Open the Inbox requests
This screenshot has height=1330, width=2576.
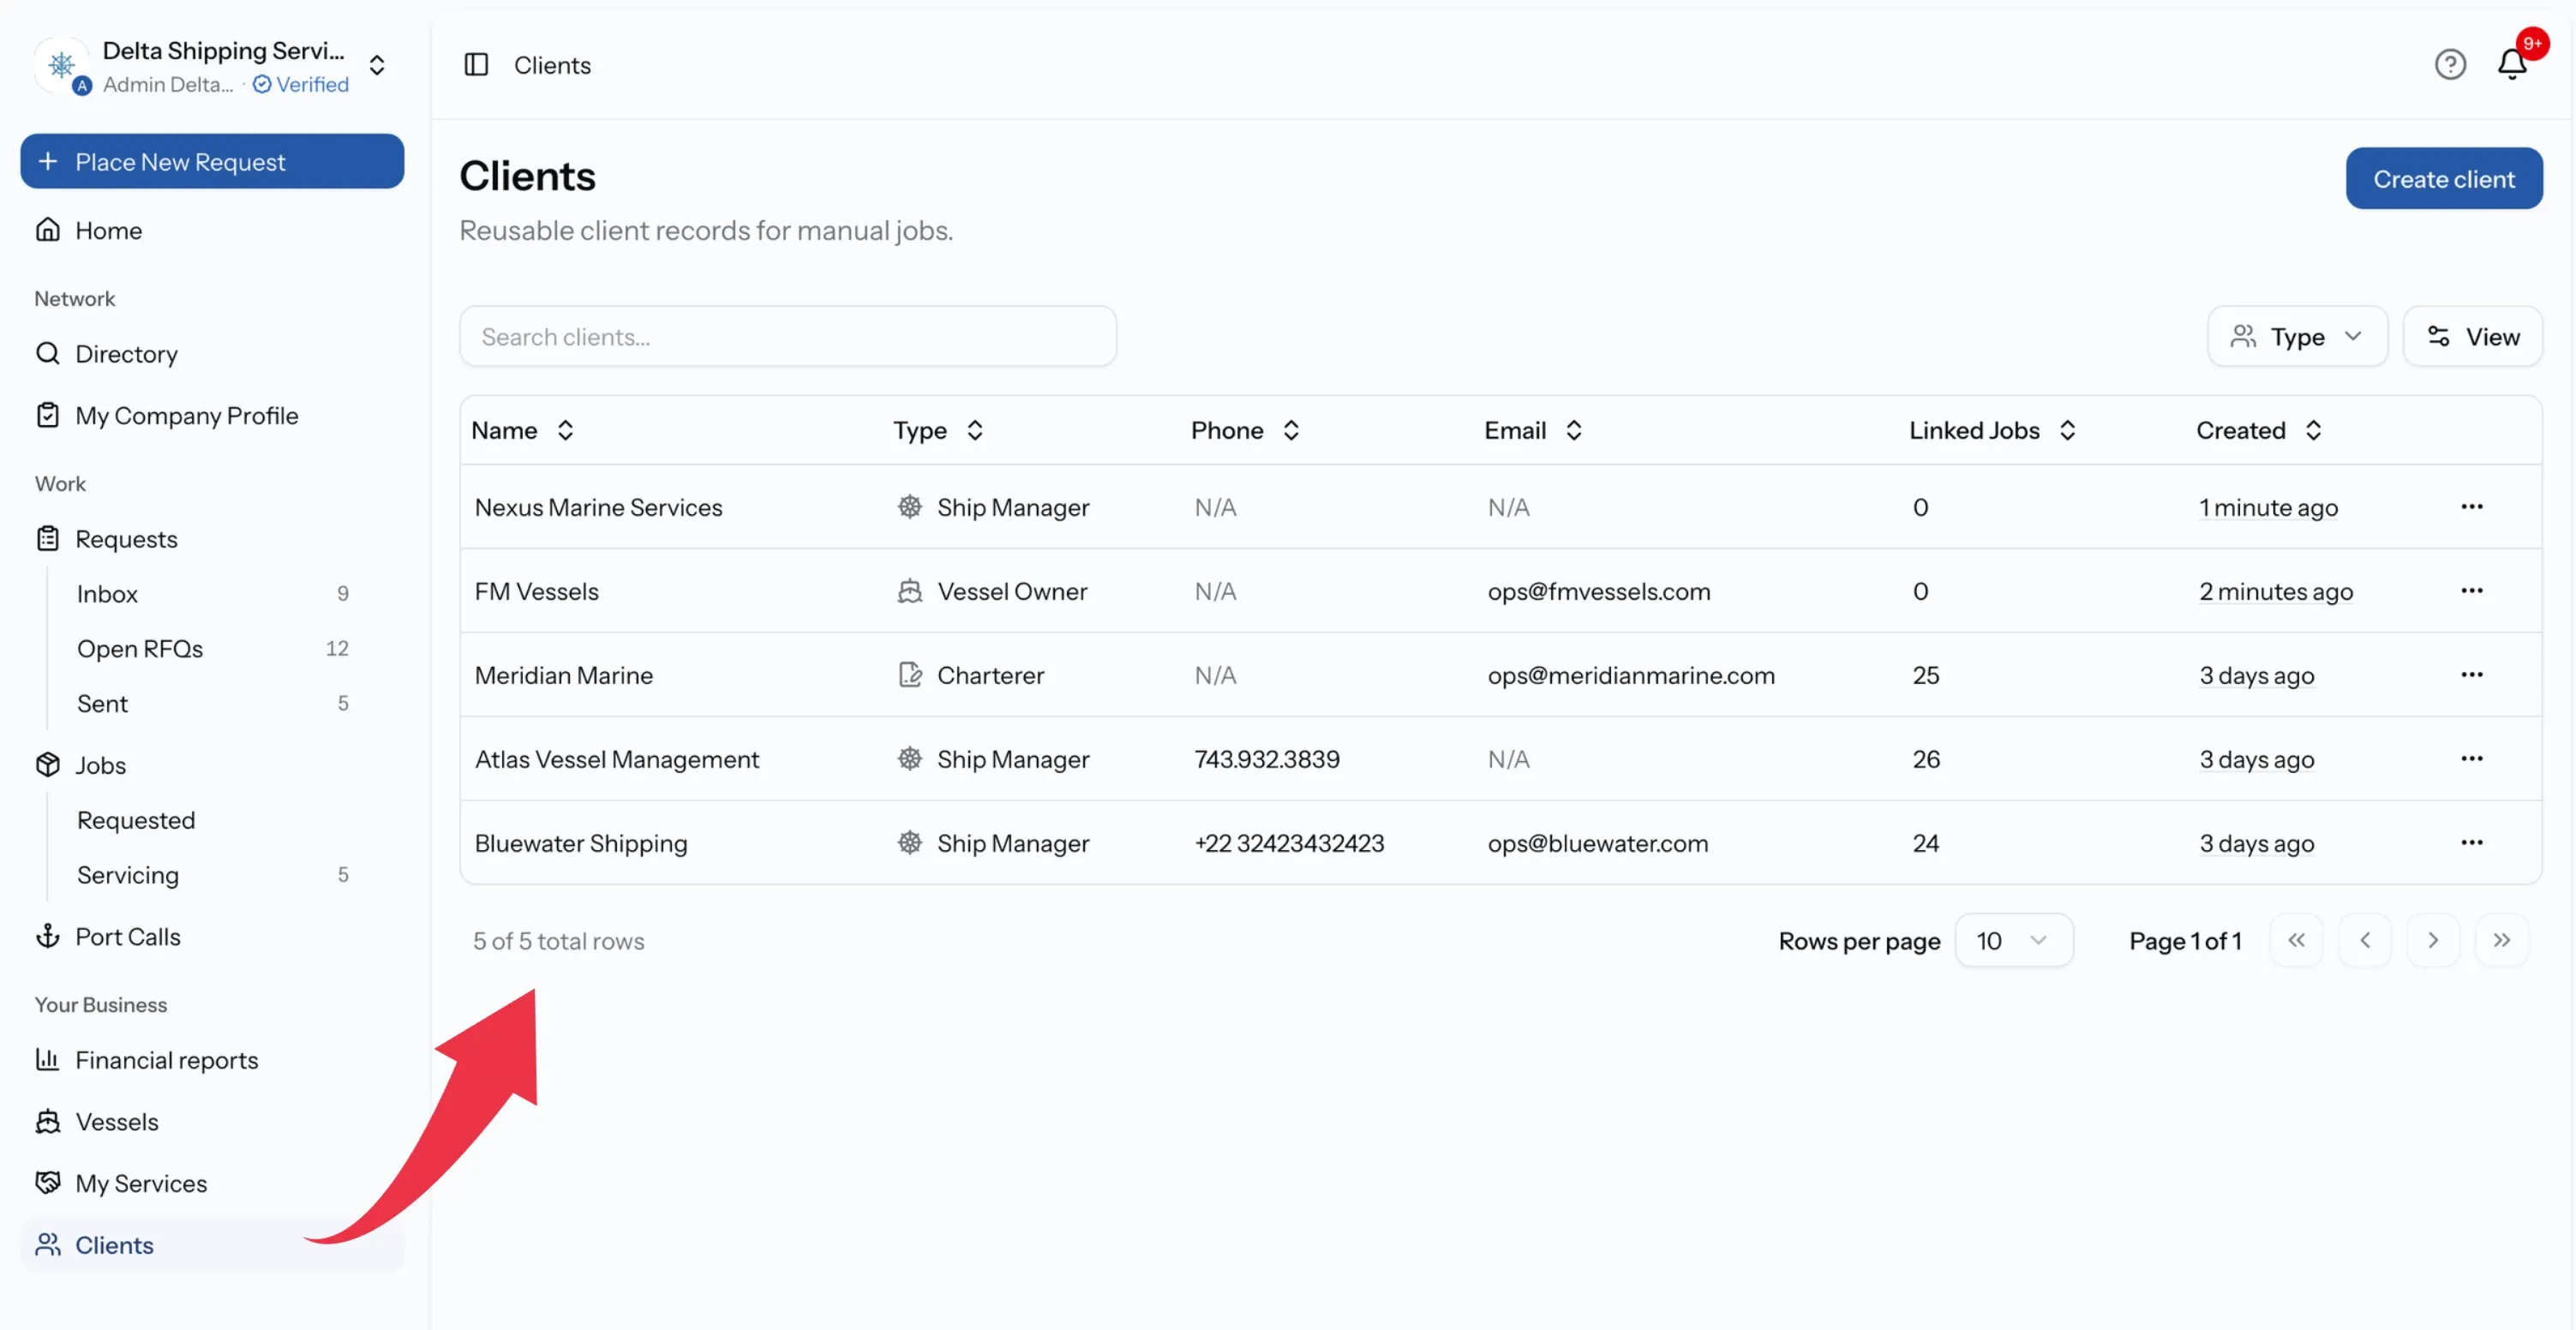[212, 594]
